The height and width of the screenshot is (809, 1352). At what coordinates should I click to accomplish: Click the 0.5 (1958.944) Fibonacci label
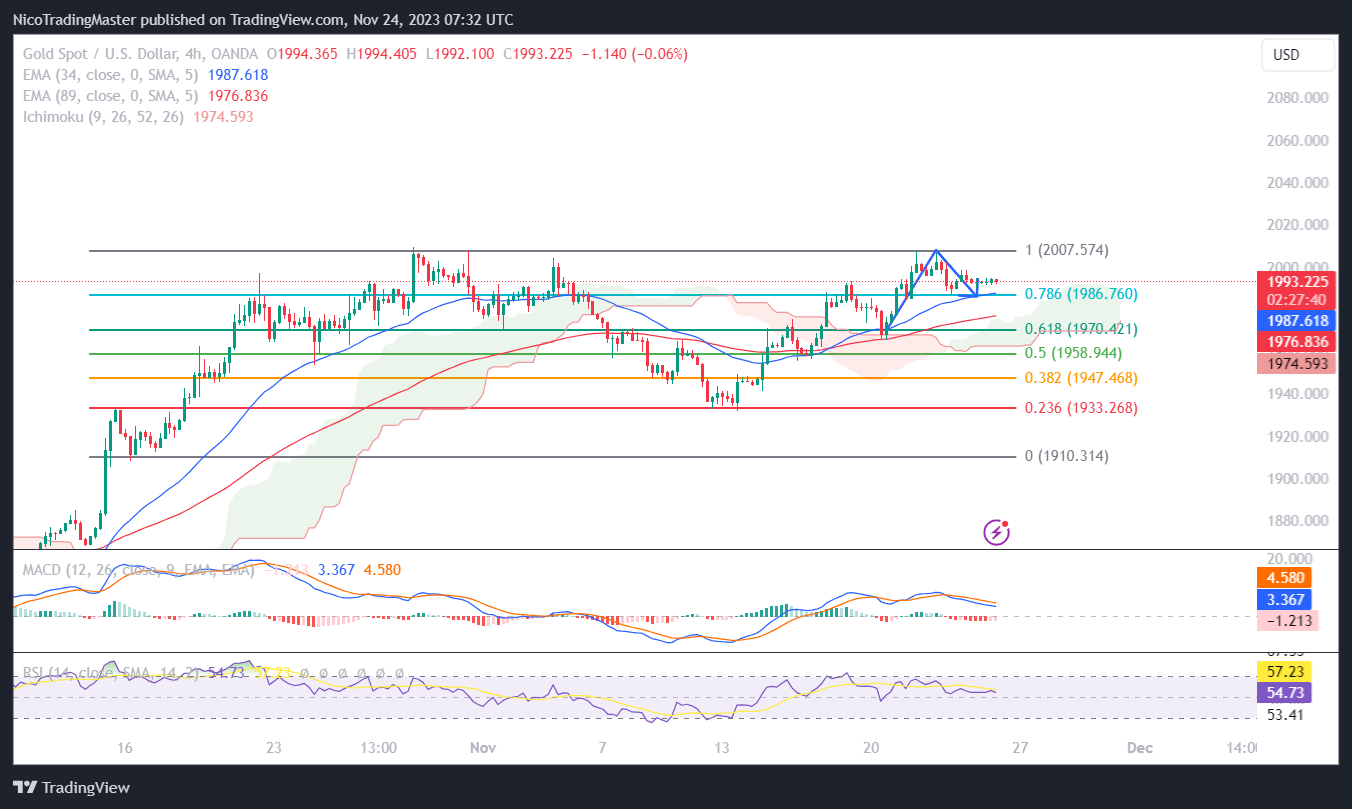click(x=1074, y=353)
